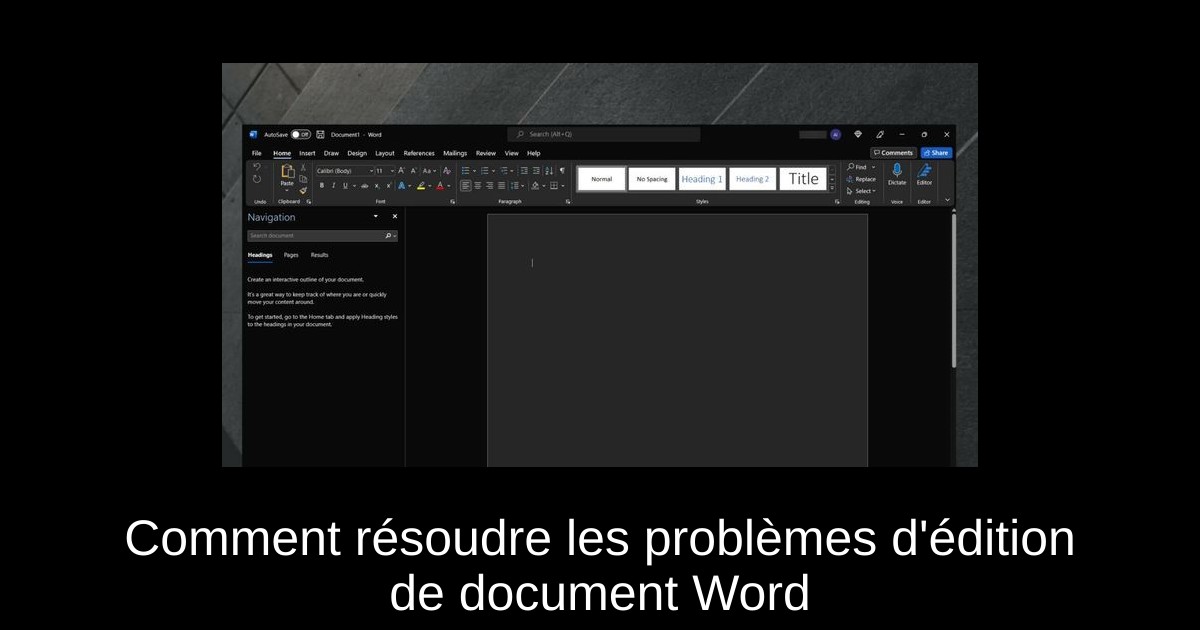The image size is (1200, 630).
Task: Click in the Search (Alt+Q) box
Action: point(604,134)
